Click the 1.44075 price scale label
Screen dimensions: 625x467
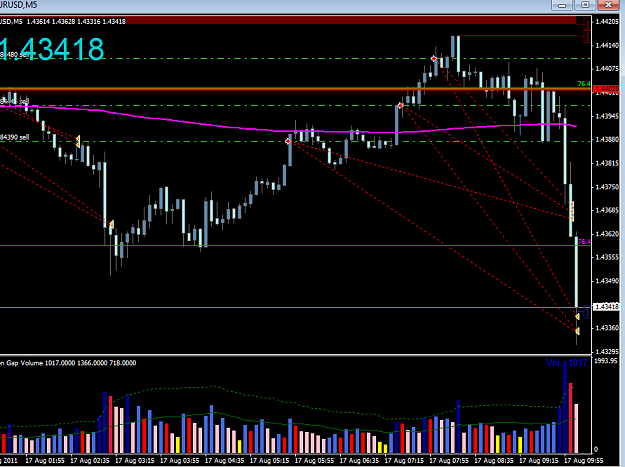click(x=607, y=69)
